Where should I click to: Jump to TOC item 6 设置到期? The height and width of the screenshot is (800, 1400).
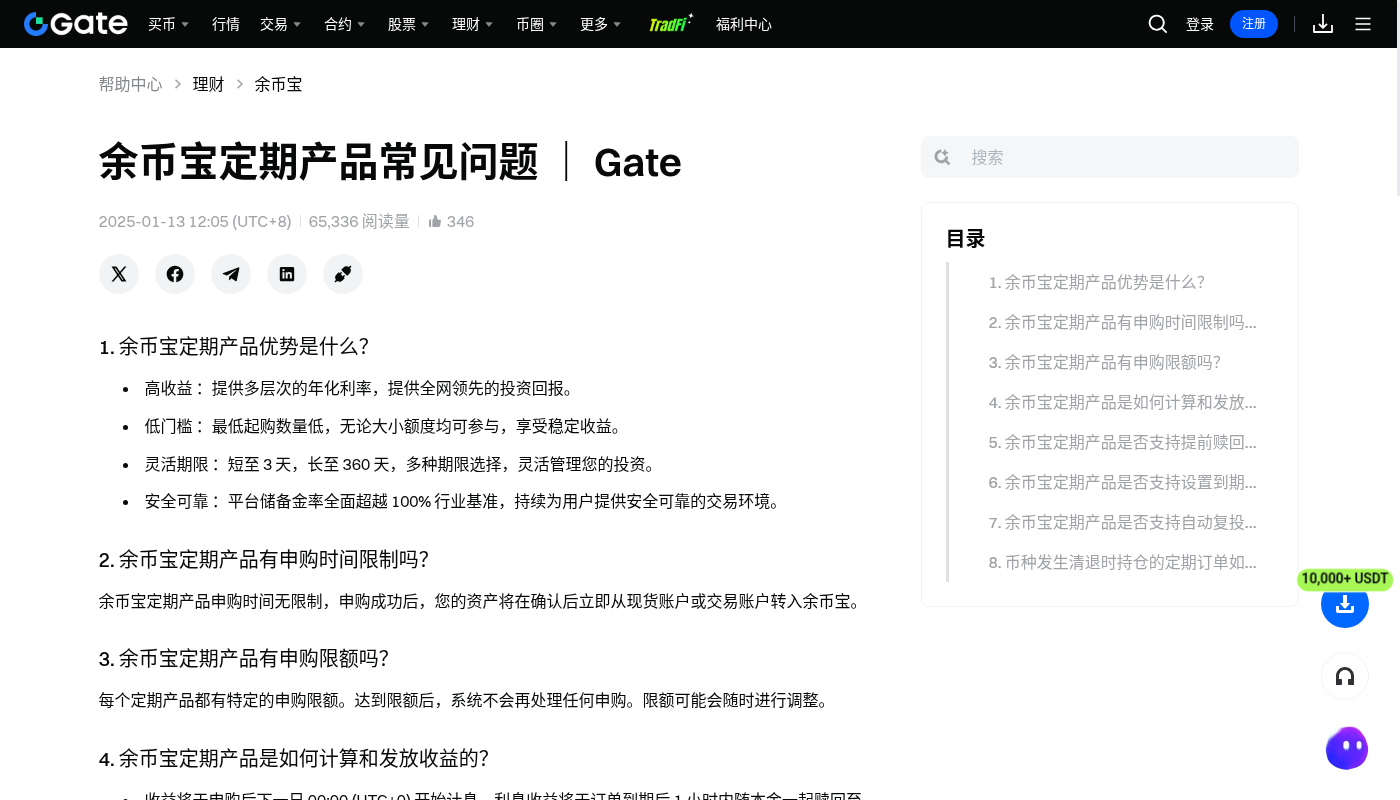[x=1122, y=482]
